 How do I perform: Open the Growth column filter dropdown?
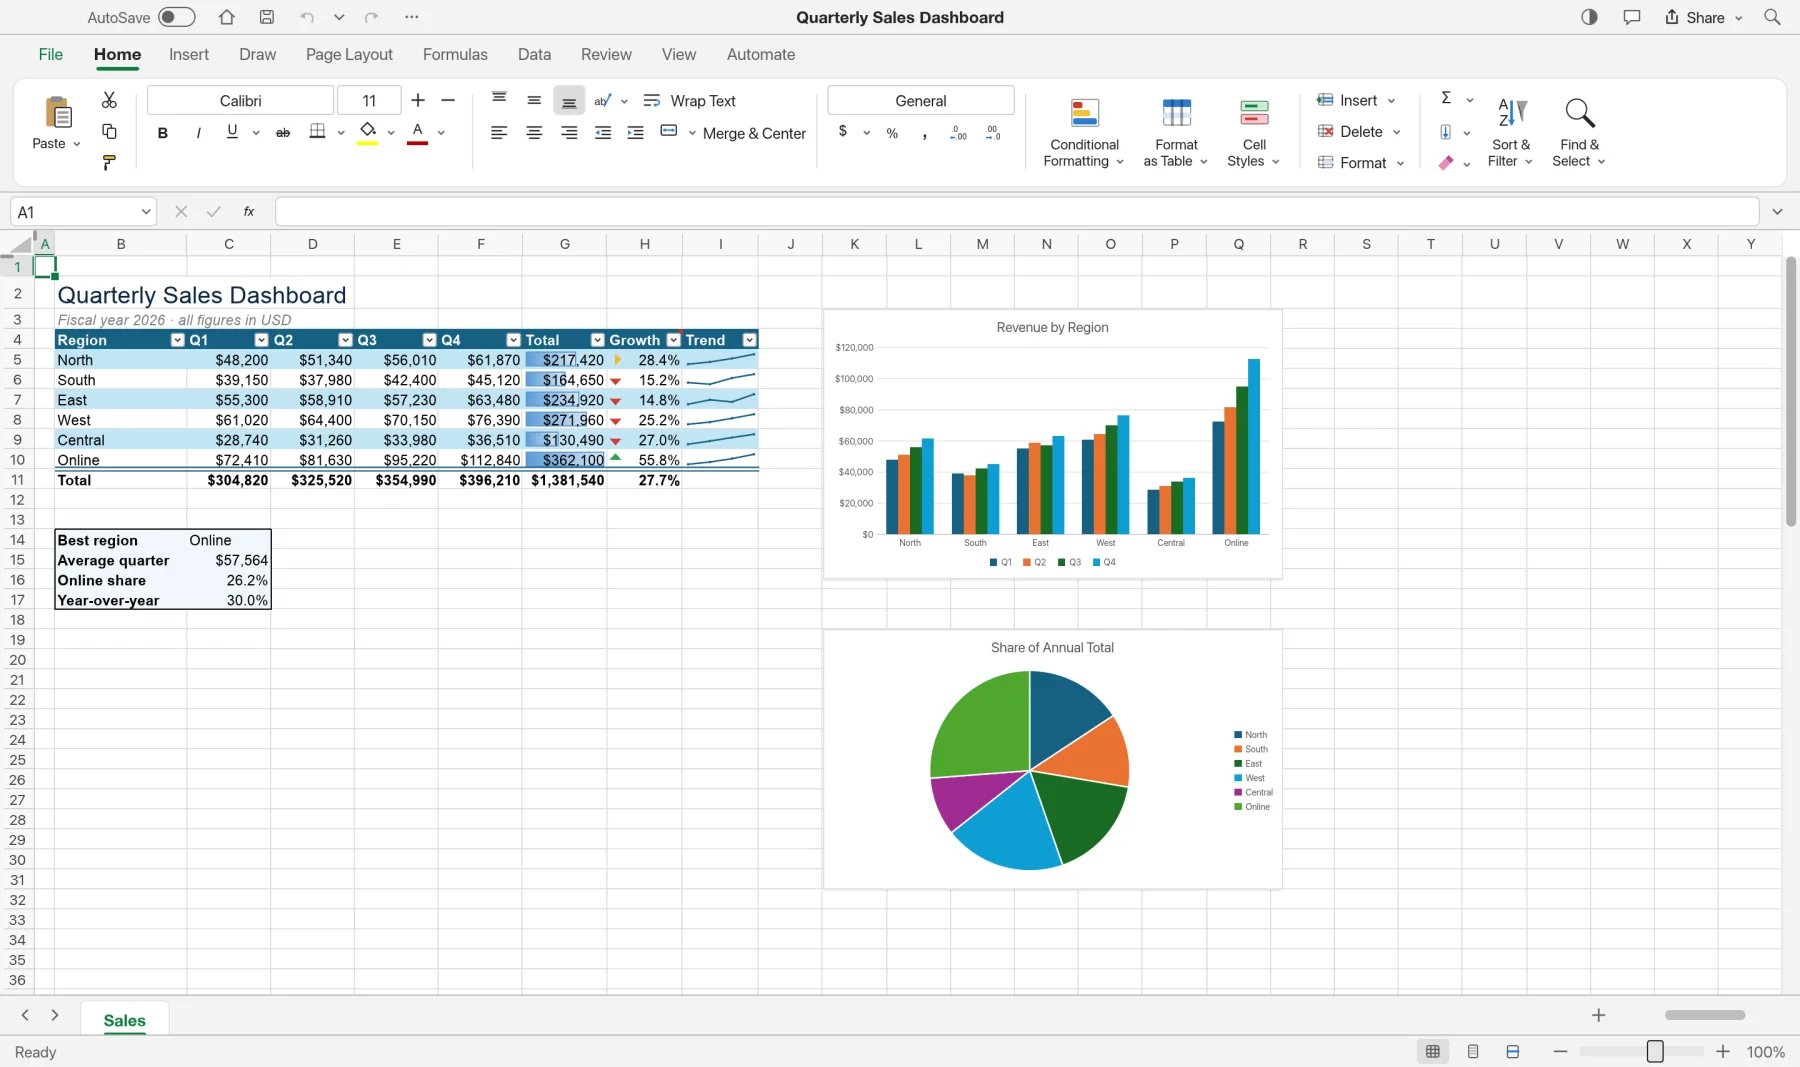pyautogui.click(x=674, y=340)
